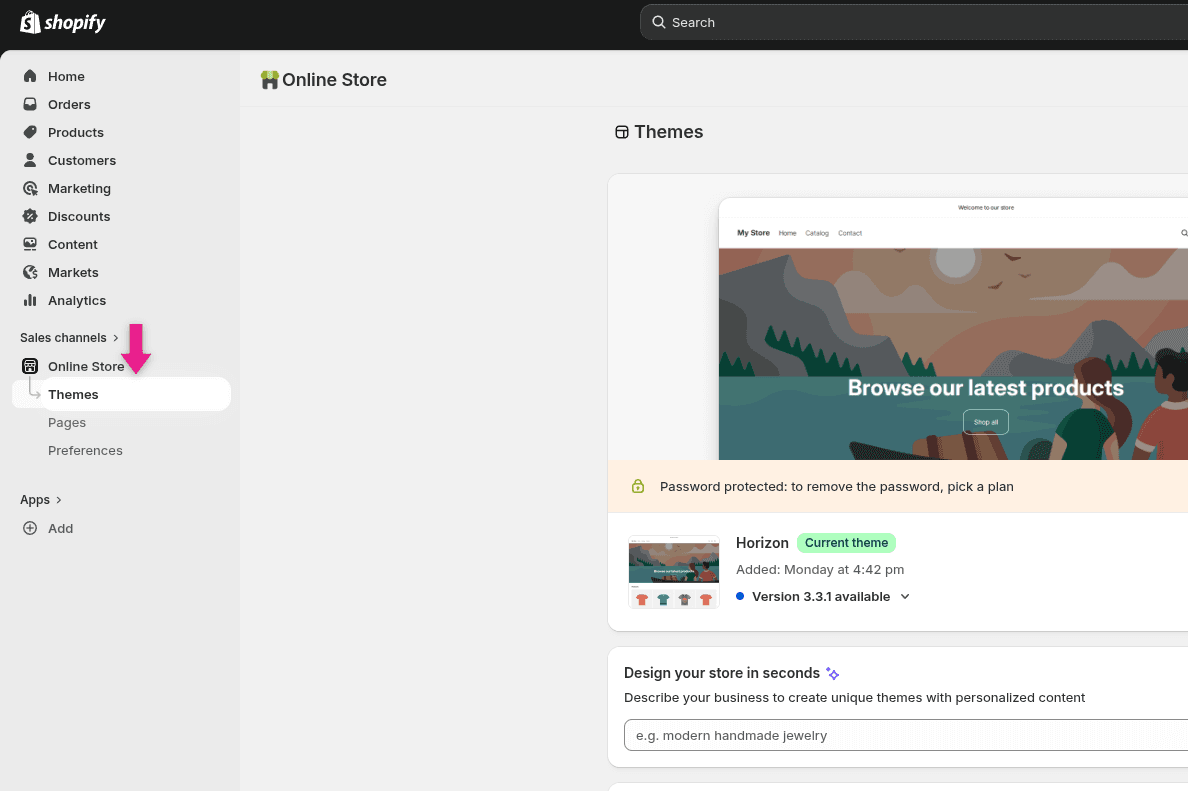
Task: Open the Discounts section
Action: pyautogui.click(x=77, y=216)
